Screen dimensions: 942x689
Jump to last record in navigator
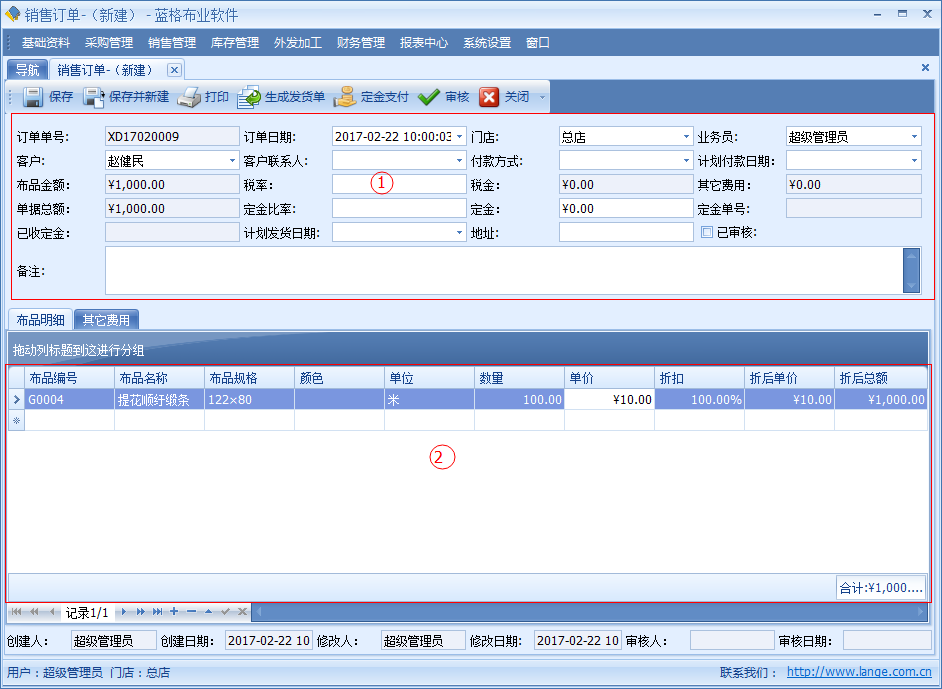point(157,611)
